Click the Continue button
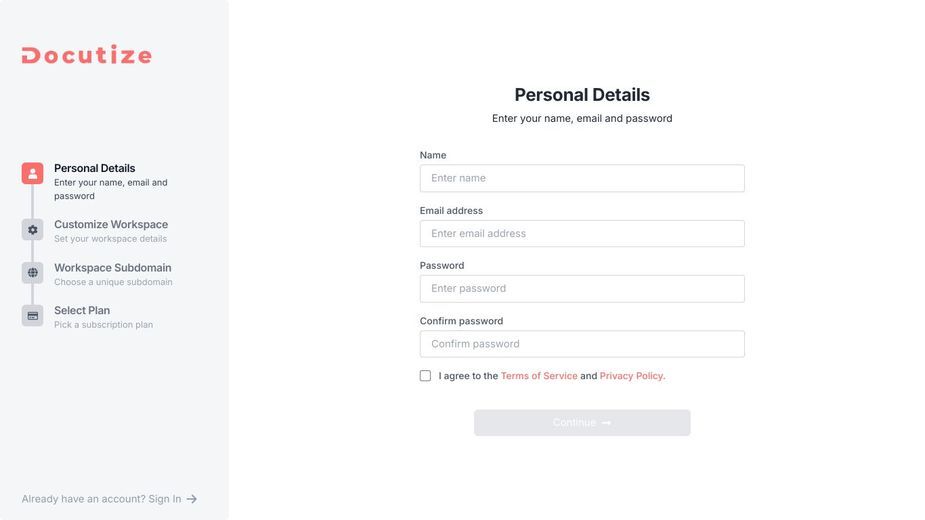 582,423
